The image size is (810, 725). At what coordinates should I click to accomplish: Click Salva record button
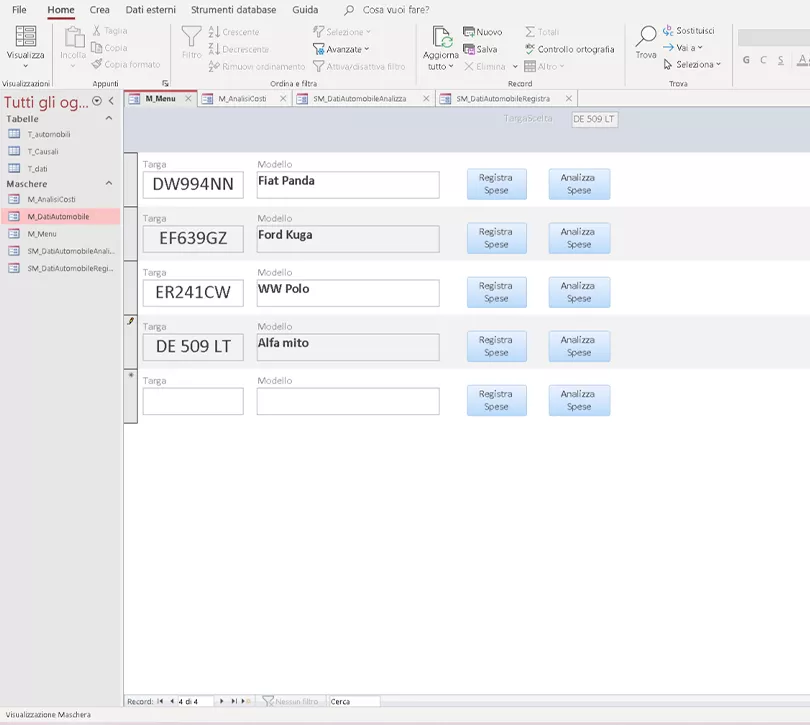coord(480,49)
